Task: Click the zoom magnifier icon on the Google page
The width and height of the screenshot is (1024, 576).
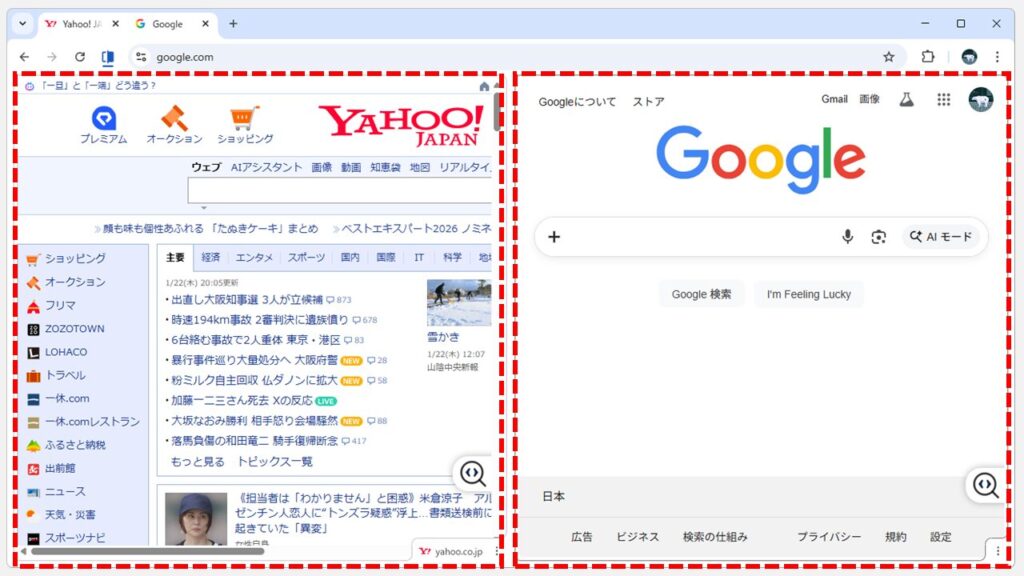Action: tap(985, 486)
